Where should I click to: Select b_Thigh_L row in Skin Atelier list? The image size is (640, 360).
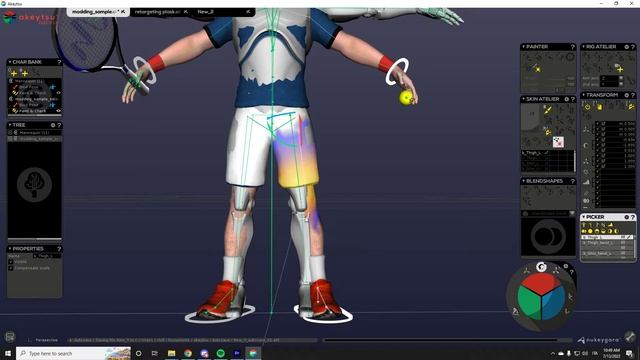coord(547,153)
